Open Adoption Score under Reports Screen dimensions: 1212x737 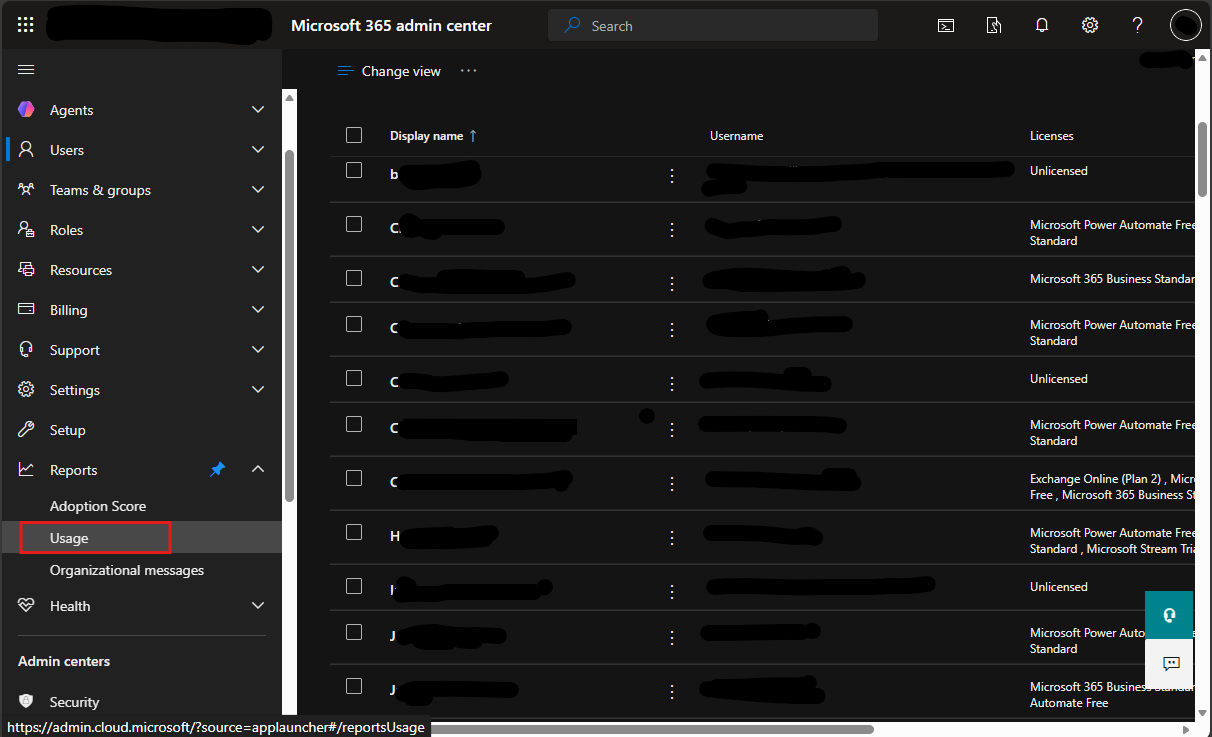coord(98,506)
